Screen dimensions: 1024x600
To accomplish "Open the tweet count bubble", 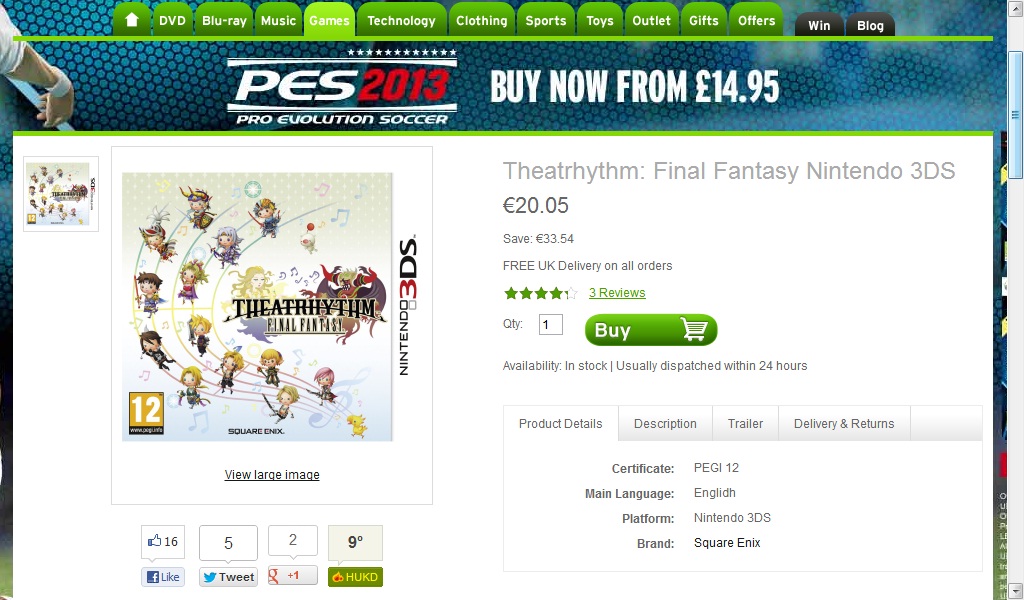I will 228,543.
